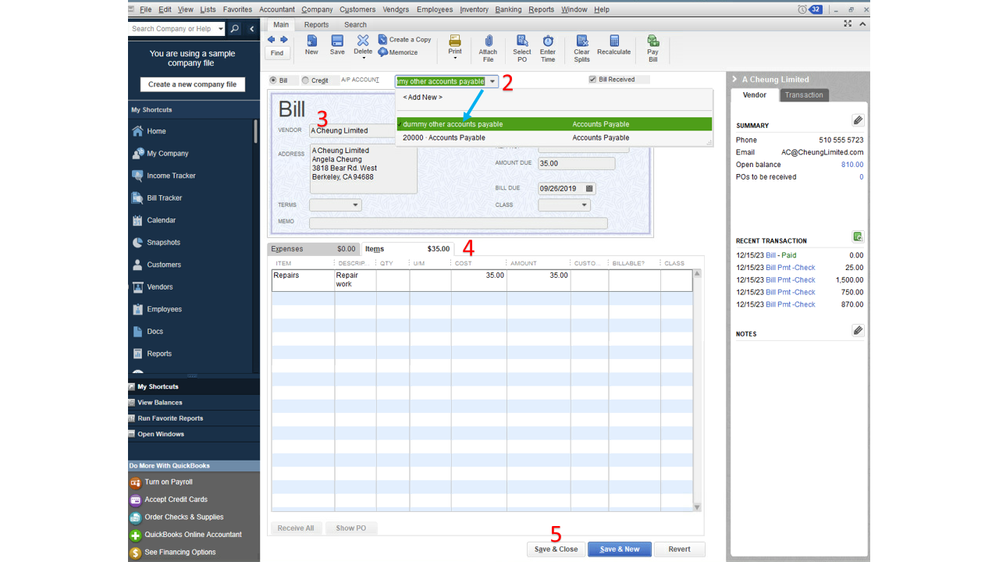This screenshot has height=562, width=999.
Task: Click the Memo input field
Action: click(x=458, y=223)
